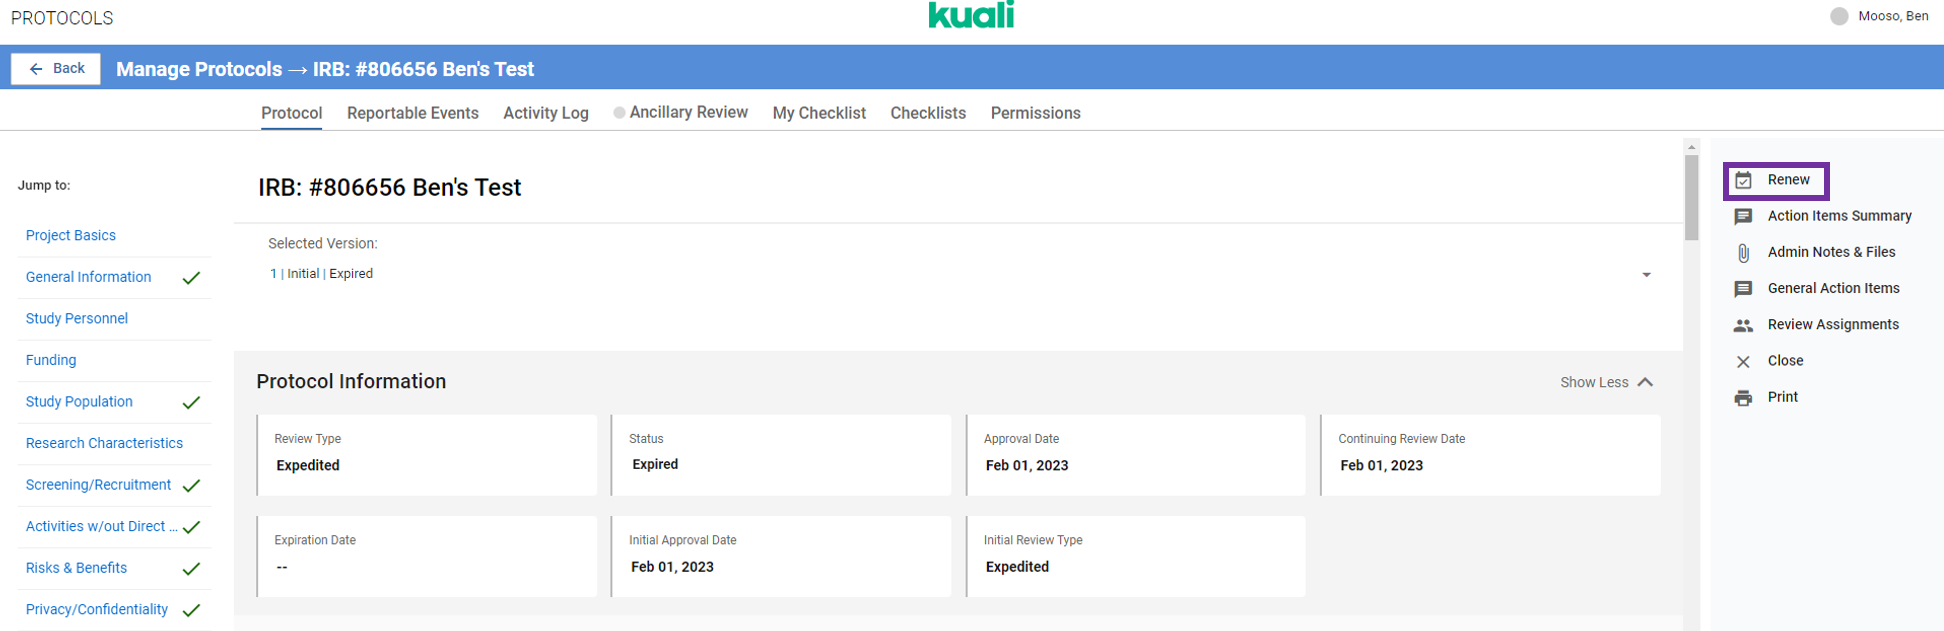This screenshot has width=1944, height=631.
Task: Expand the Selected Version dropdown arrow
Action: (x=1646, y=275)
